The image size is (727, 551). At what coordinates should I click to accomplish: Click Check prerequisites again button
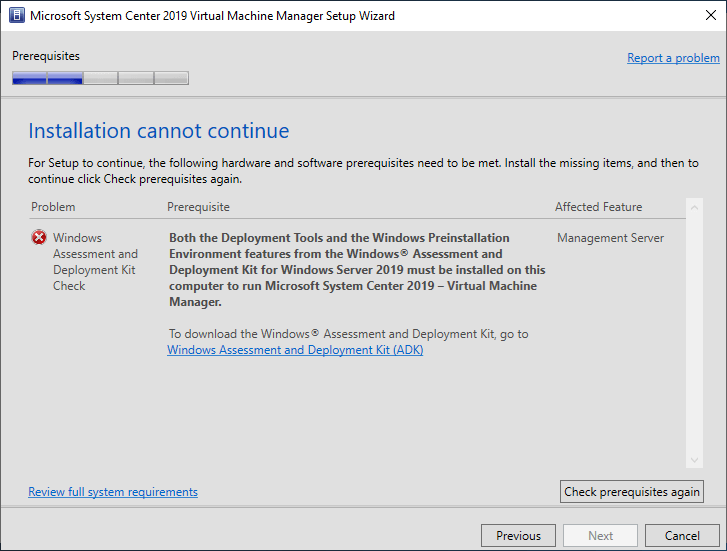(x=631, y=492)
